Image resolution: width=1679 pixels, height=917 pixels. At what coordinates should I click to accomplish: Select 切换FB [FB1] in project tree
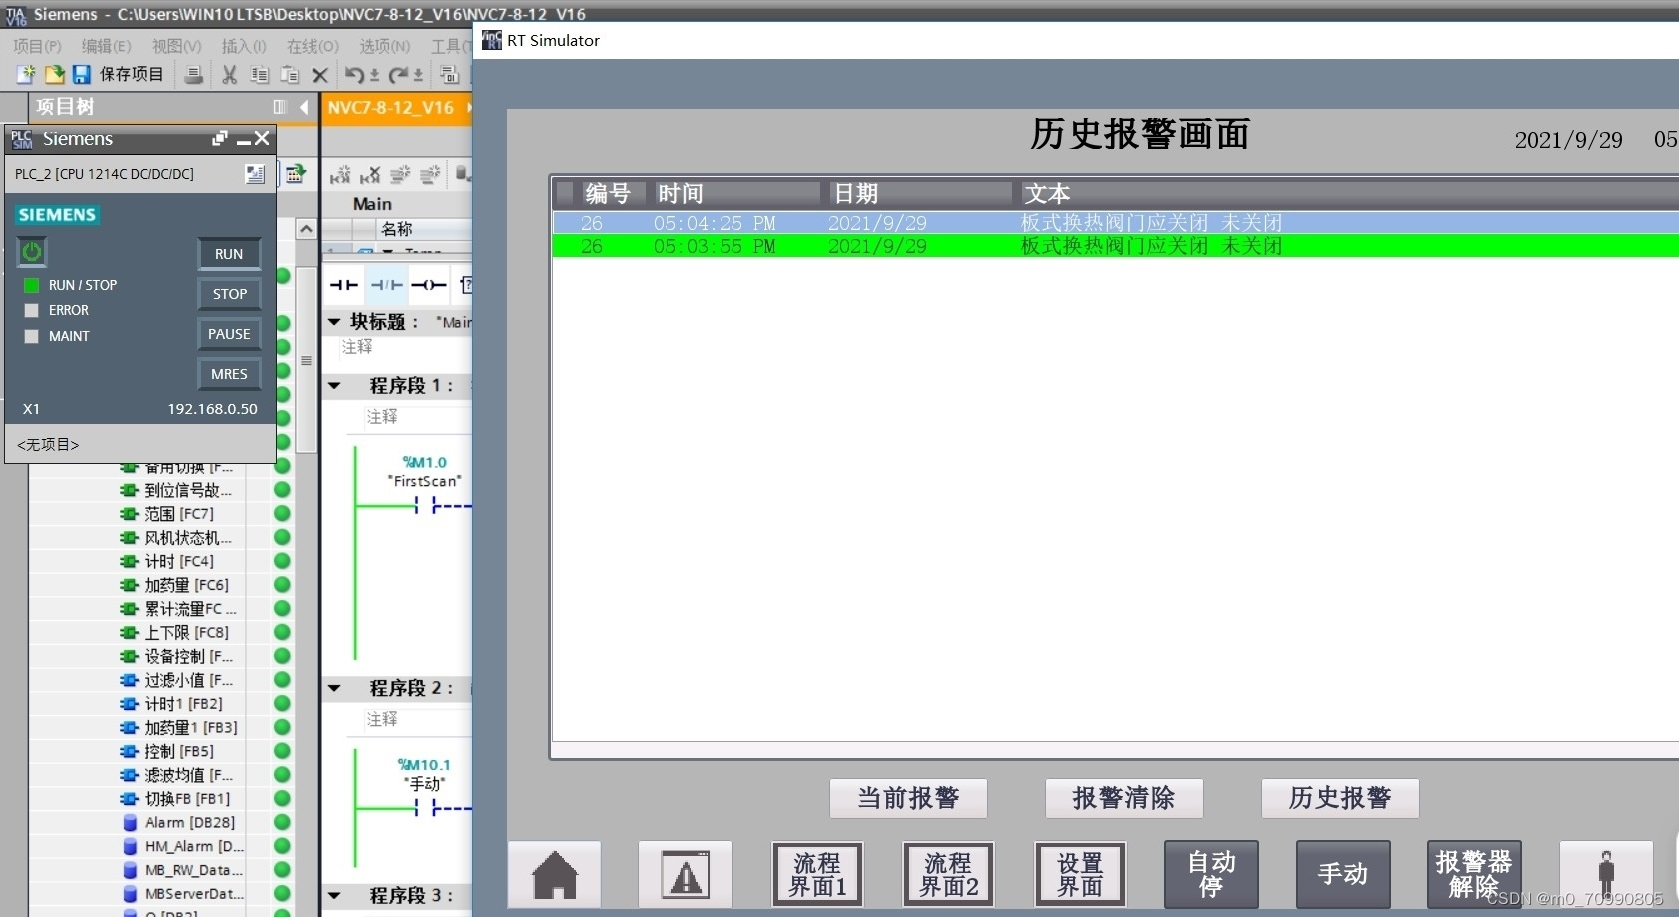coord(187,799)
